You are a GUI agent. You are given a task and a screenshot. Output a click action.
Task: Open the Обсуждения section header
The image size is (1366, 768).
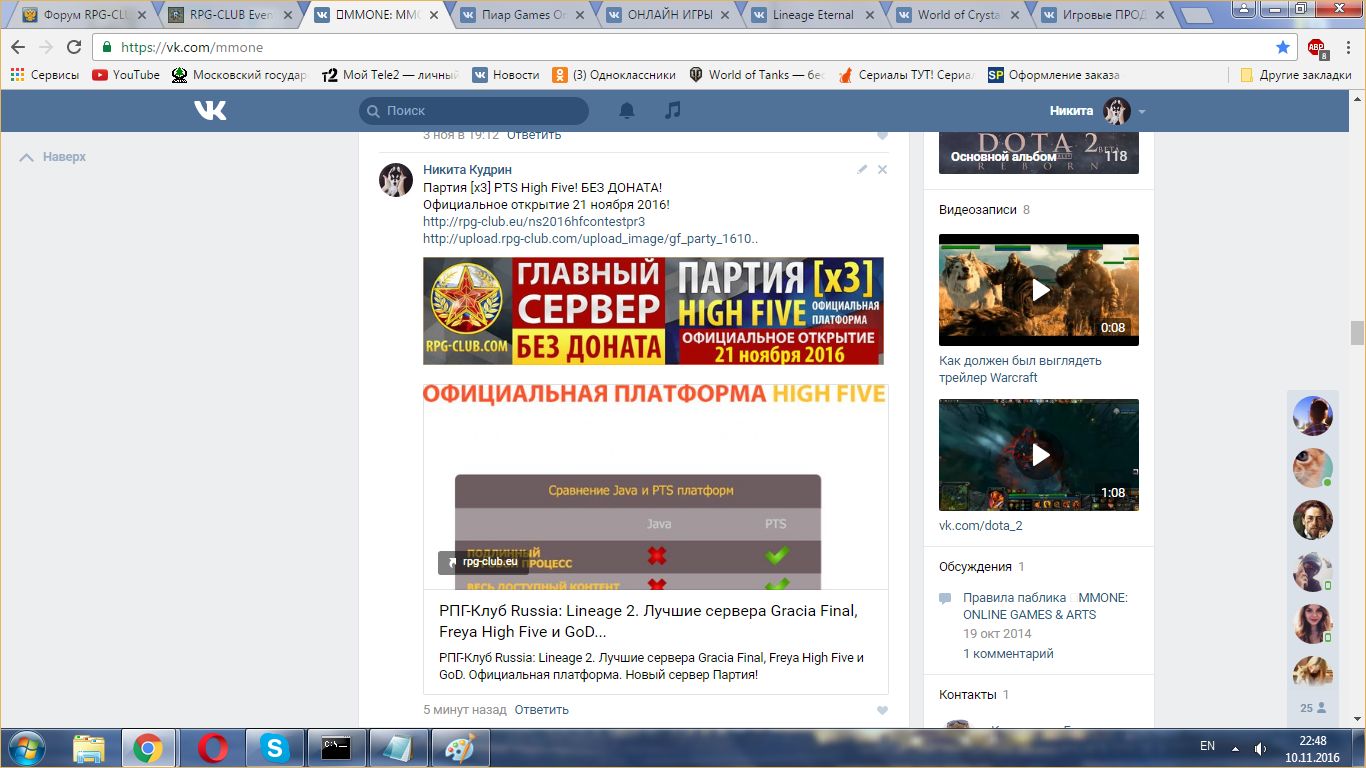(975, 567)
